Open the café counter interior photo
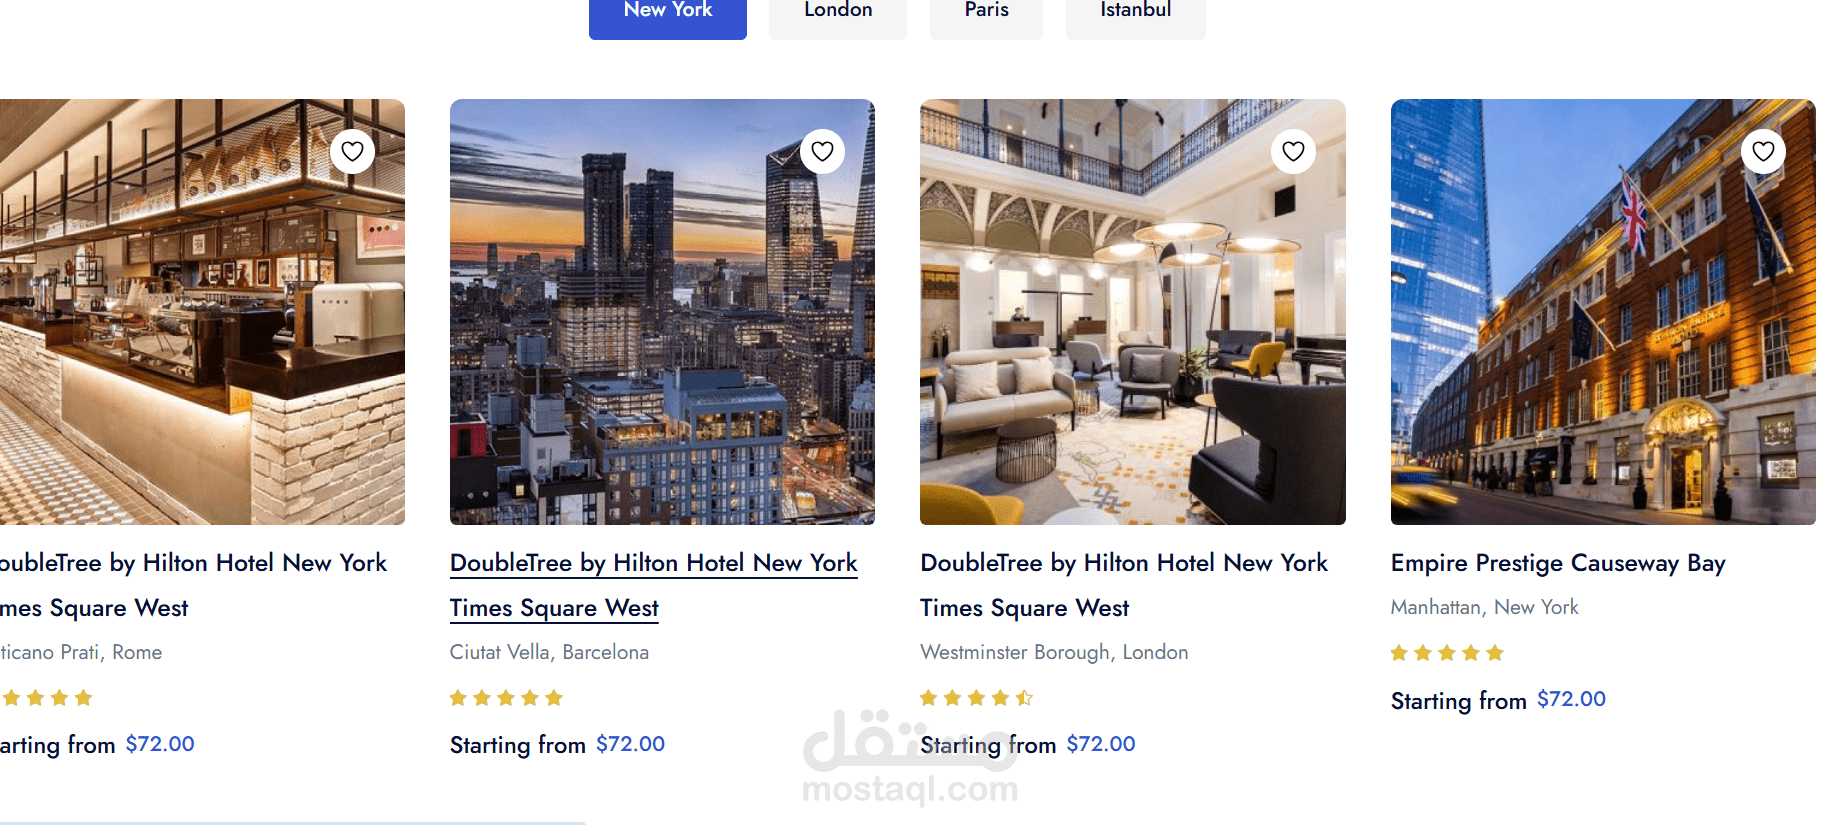Viewport: 1822px width, 825px height. pyautogui.click(x=202, y=312)
